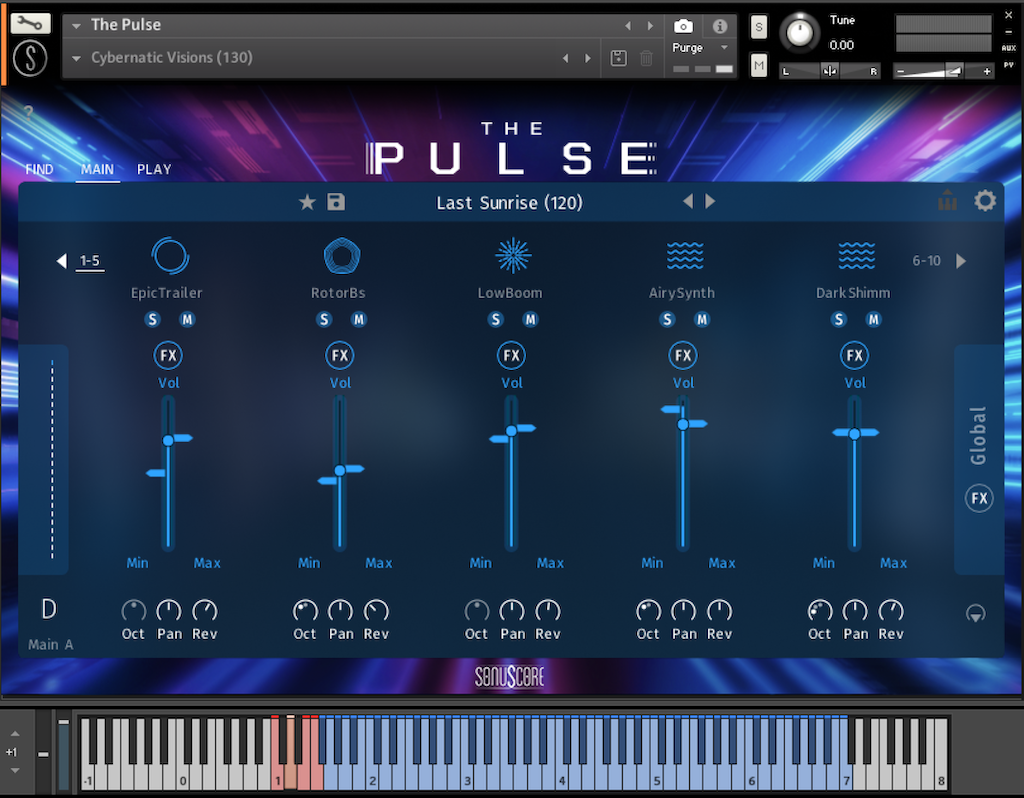Solo the LowBoom channel
The width and height of the screenshot is (1024, 798).
tap(496, 319)
